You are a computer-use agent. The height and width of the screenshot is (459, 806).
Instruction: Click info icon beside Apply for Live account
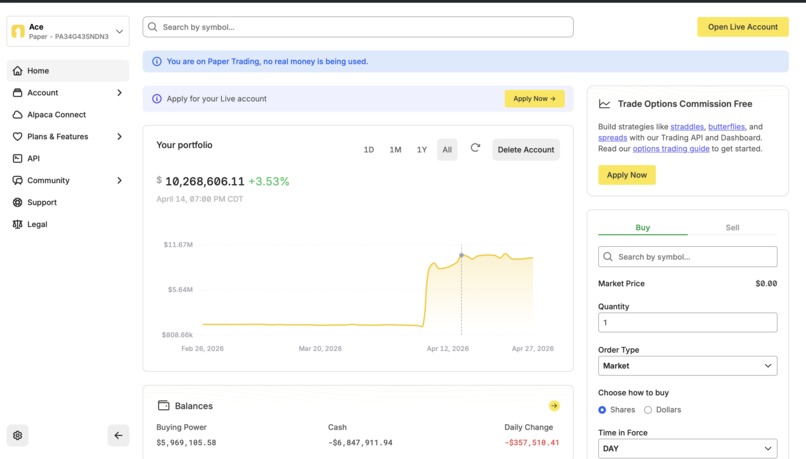157,99
